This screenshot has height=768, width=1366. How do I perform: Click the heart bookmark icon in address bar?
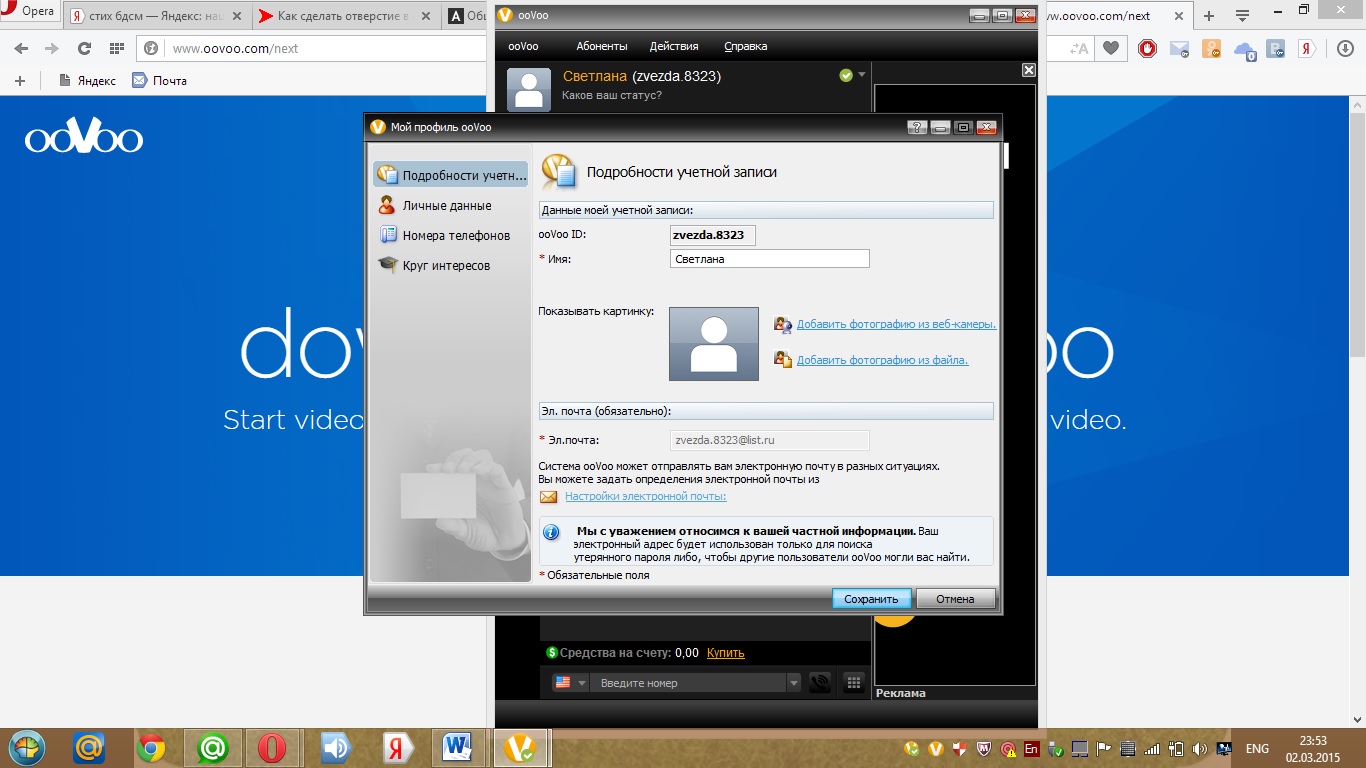click(x=1111, y=48)
